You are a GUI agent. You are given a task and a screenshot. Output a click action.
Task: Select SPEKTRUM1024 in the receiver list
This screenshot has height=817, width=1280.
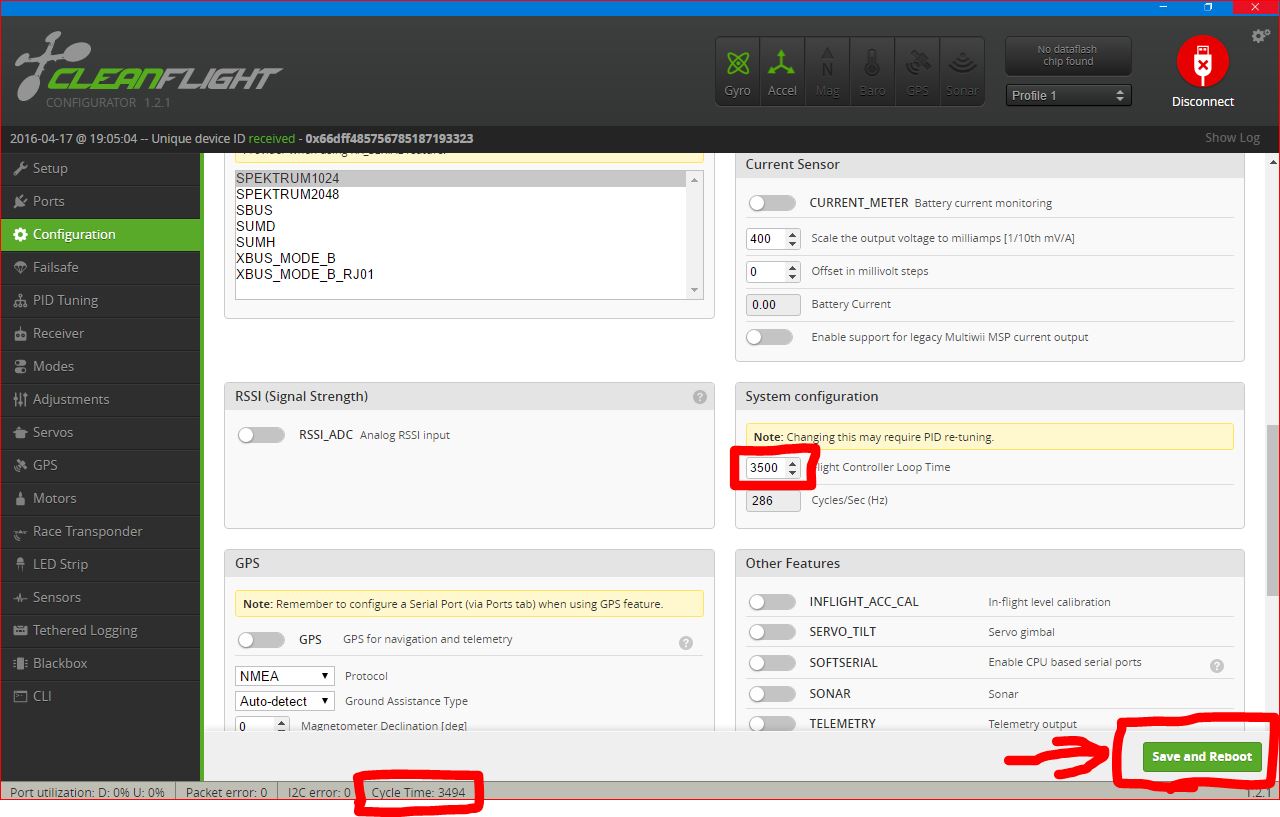coord(461,179)
